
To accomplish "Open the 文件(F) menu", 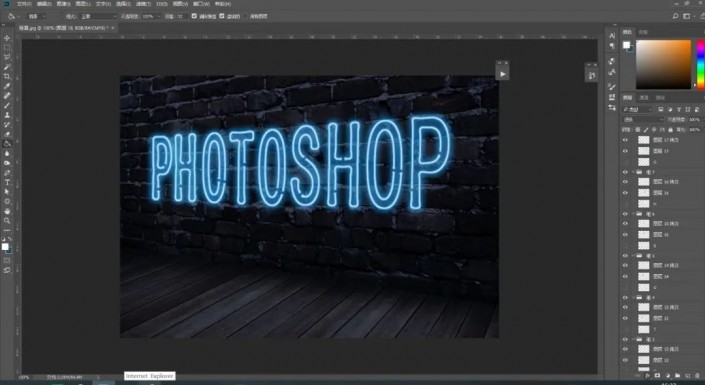I will tap(24, 4).
